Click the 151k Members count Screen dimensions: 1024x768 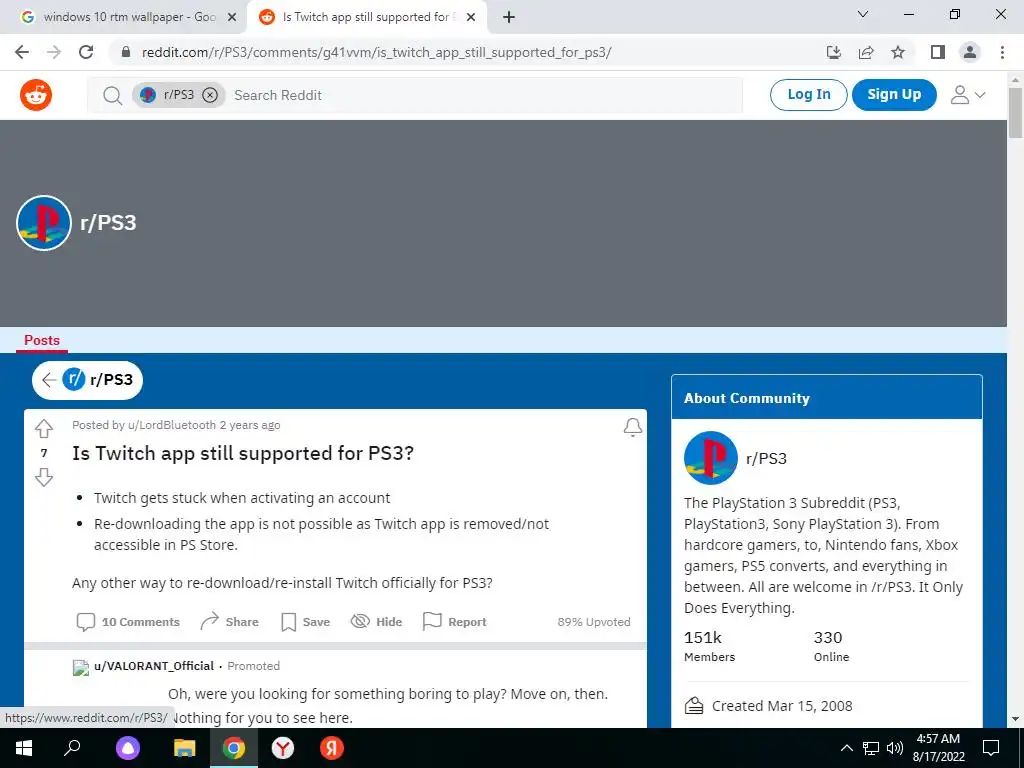tap(709, 646)
